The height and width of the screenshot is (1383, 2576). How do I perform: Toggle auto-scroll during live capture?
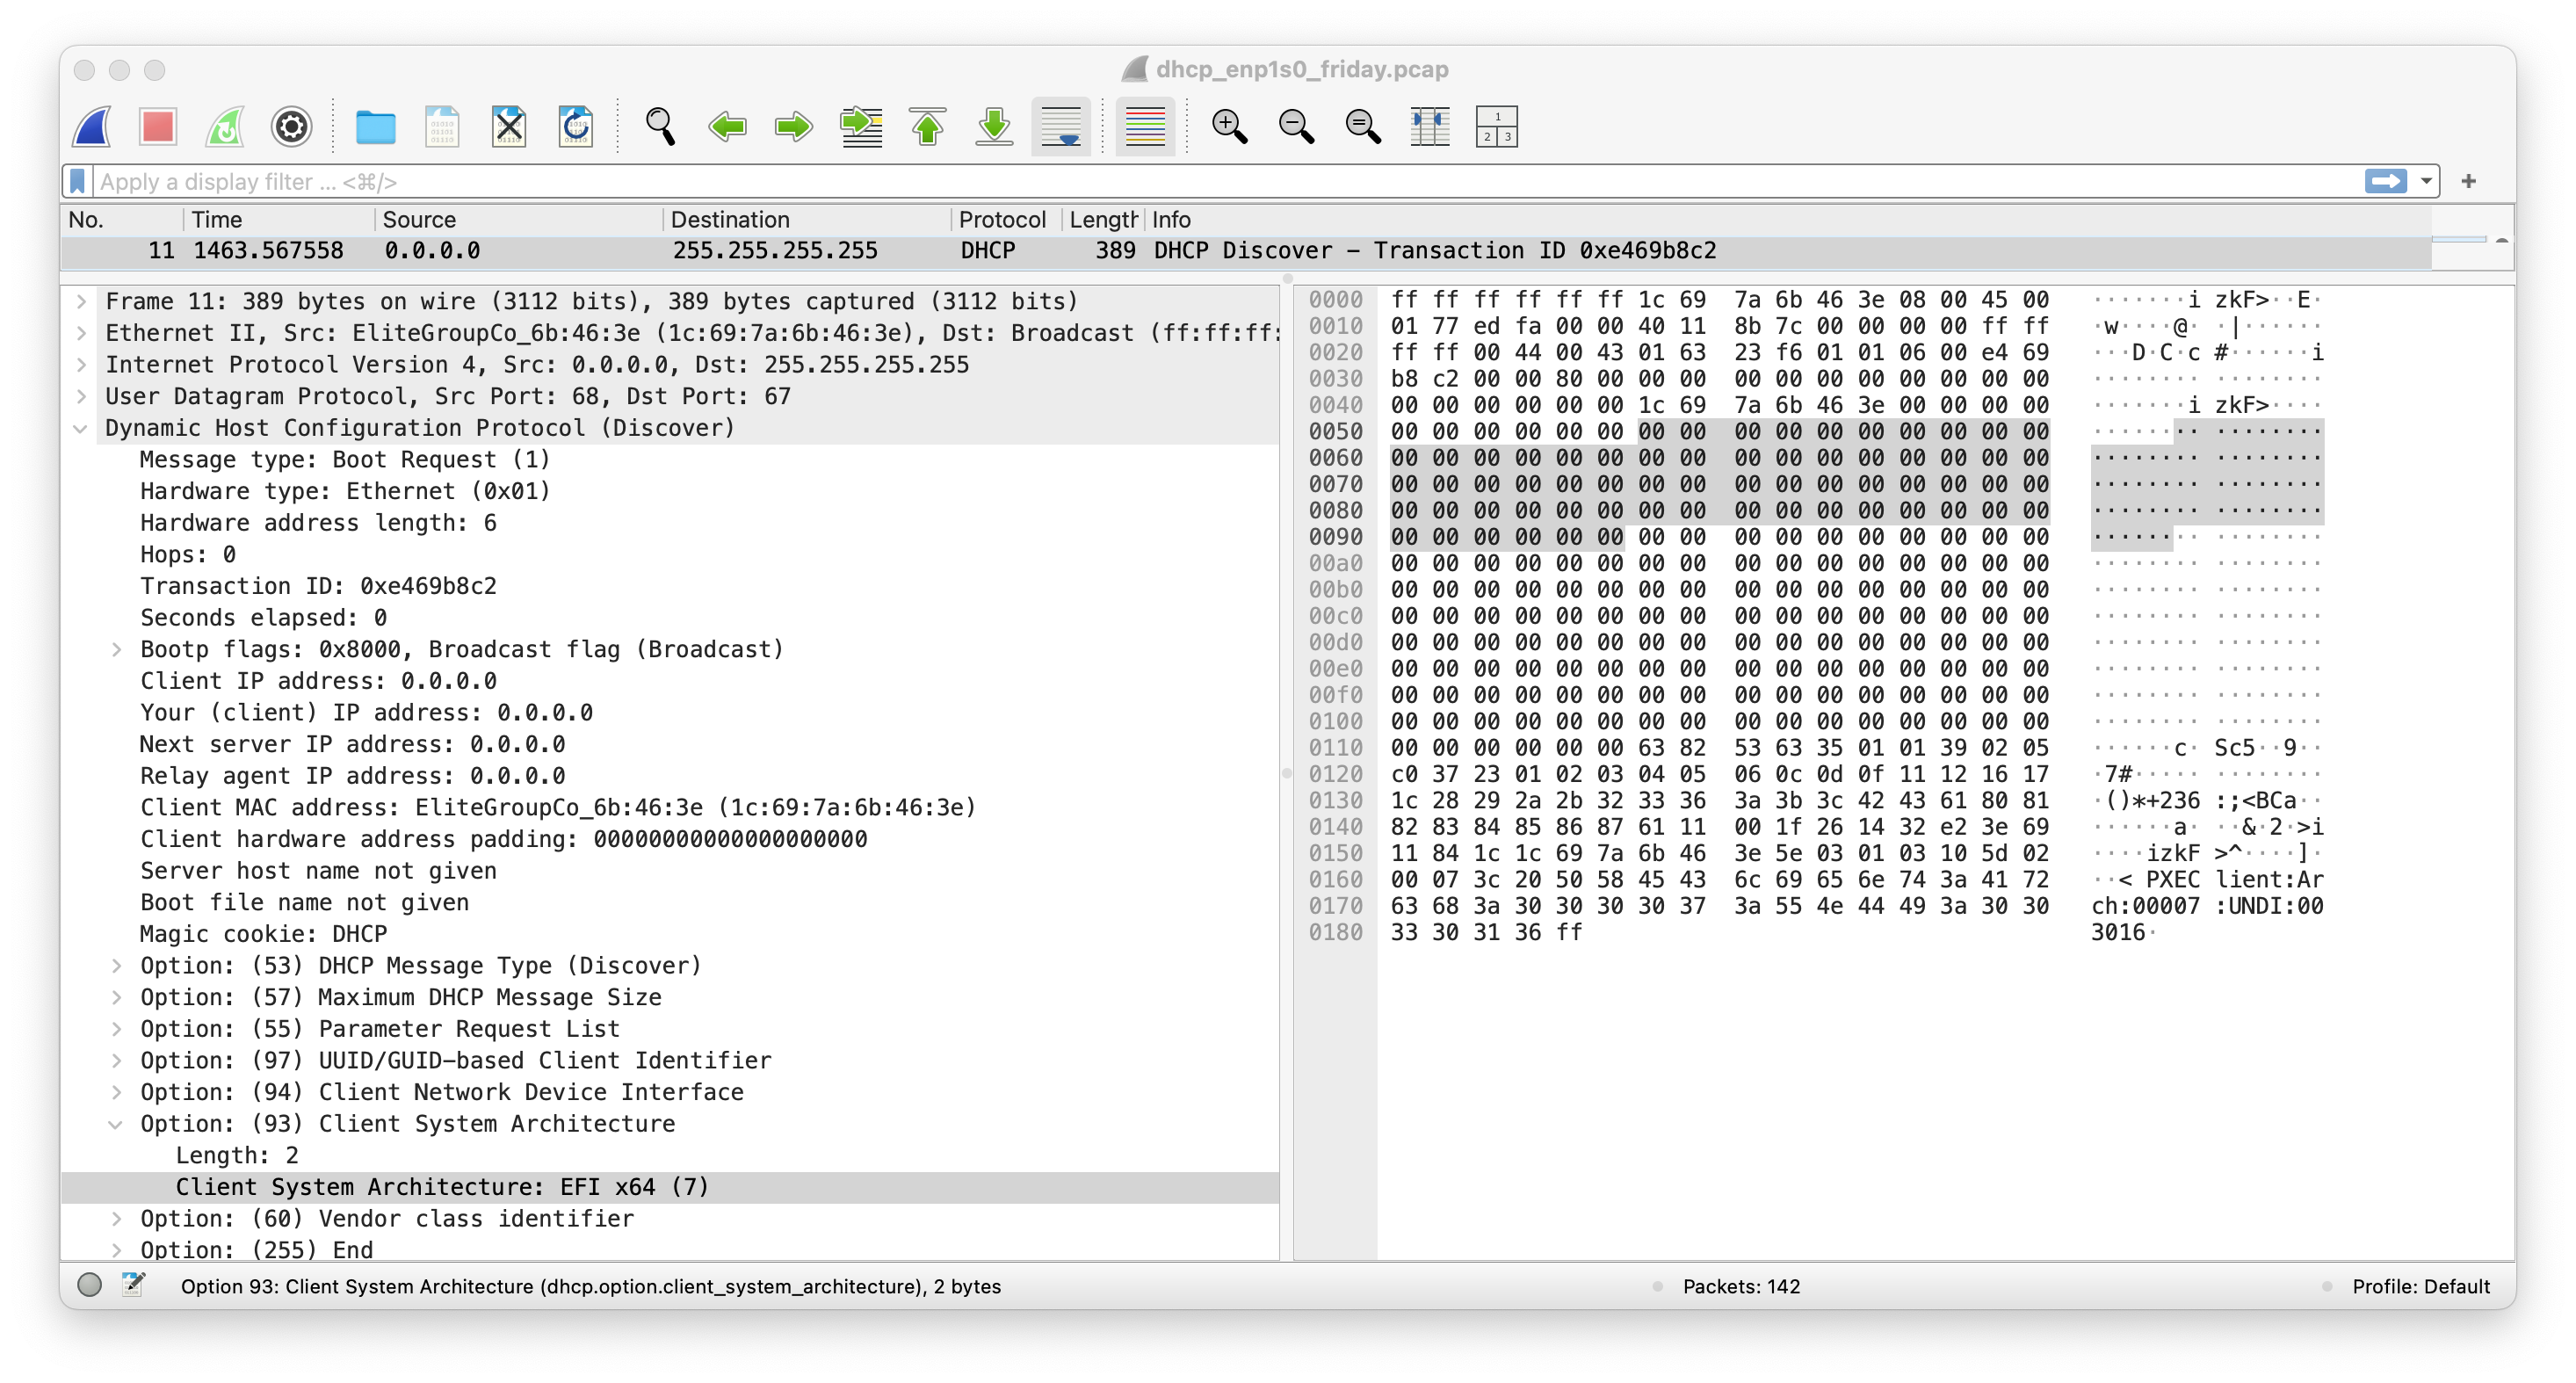(x=1061, y=127)
